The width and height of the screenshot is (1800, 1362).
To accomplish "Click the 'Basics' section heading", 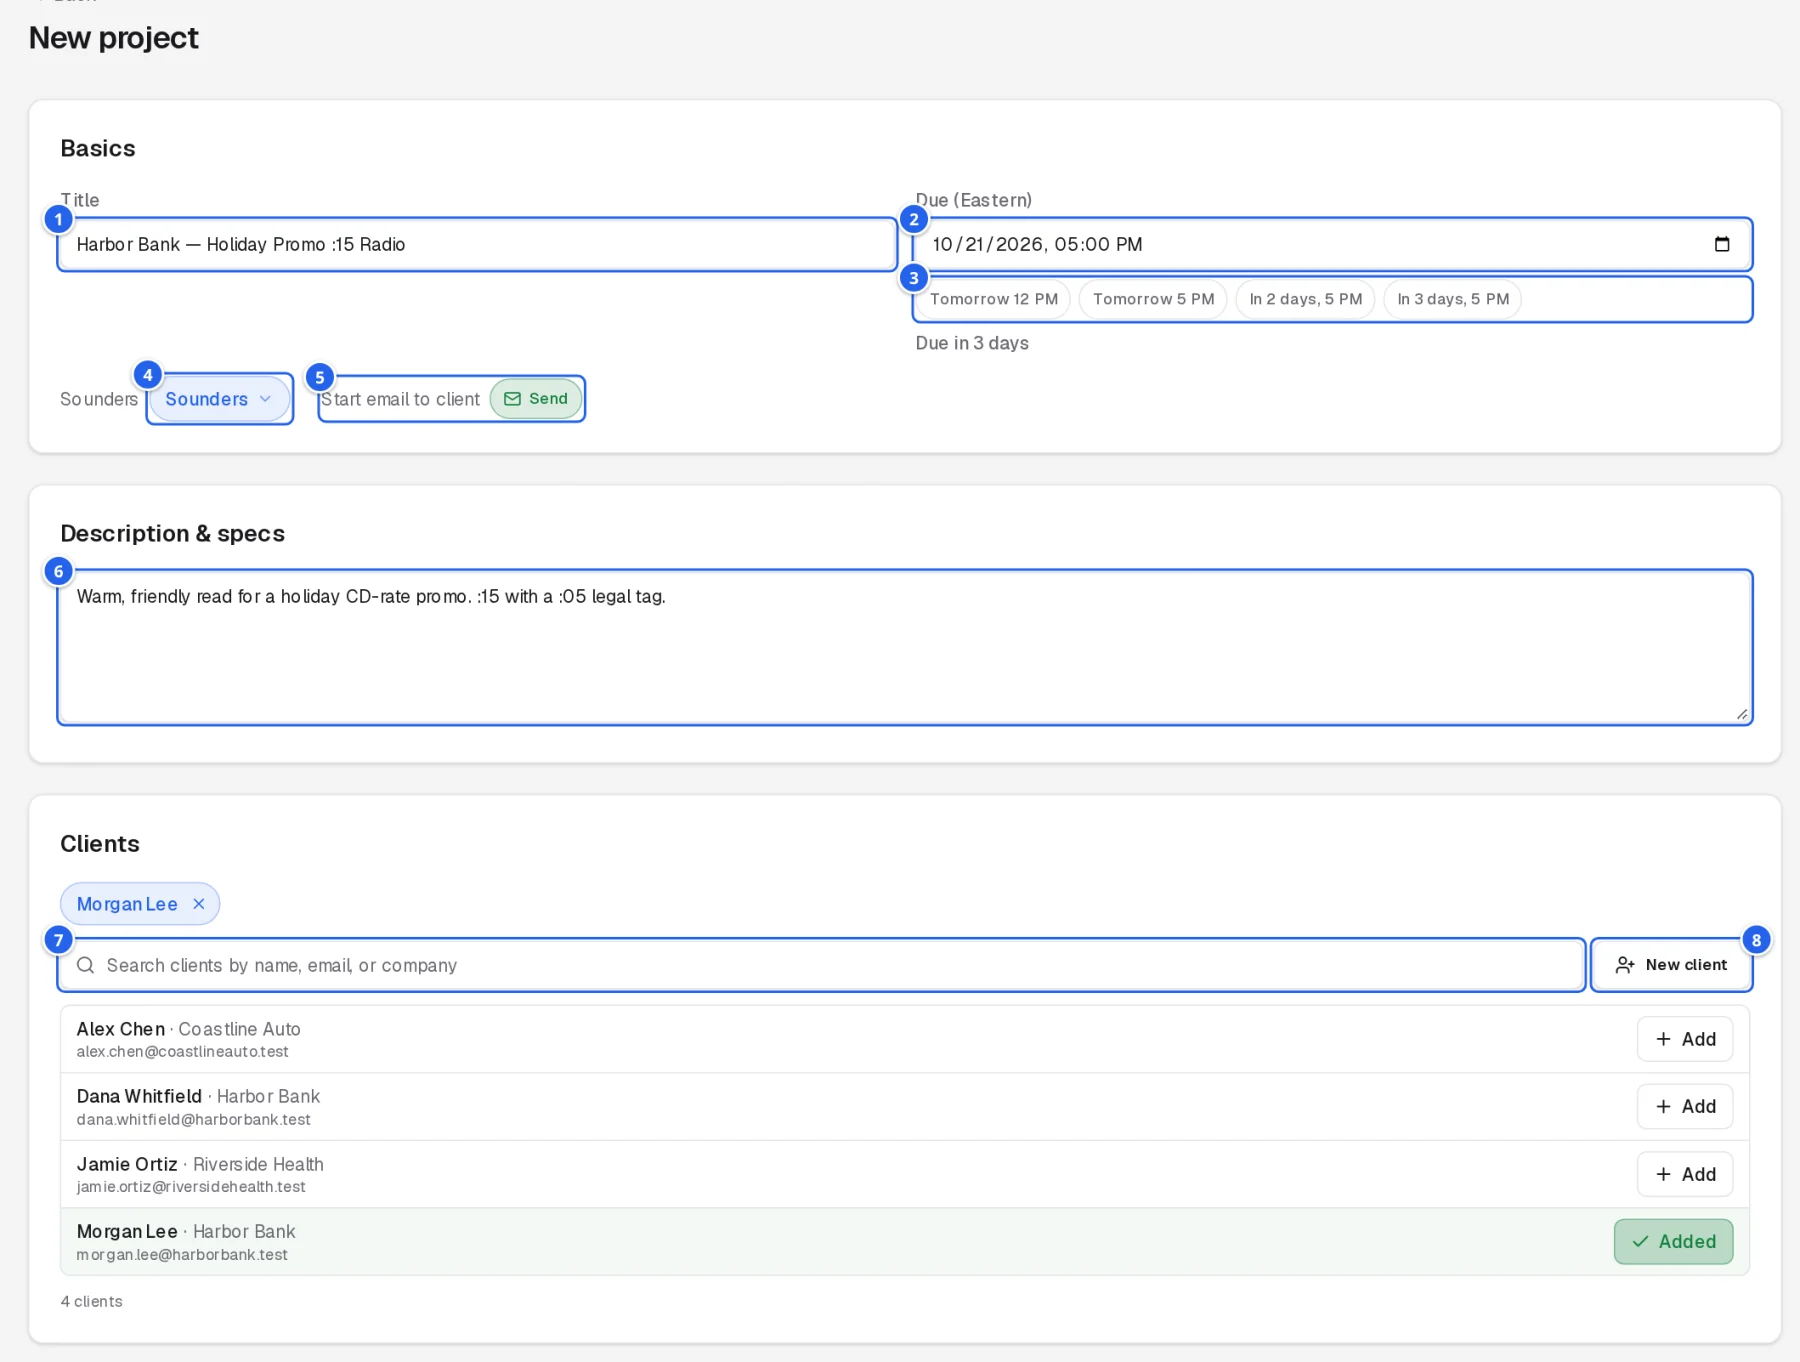I will click(98, 149).
